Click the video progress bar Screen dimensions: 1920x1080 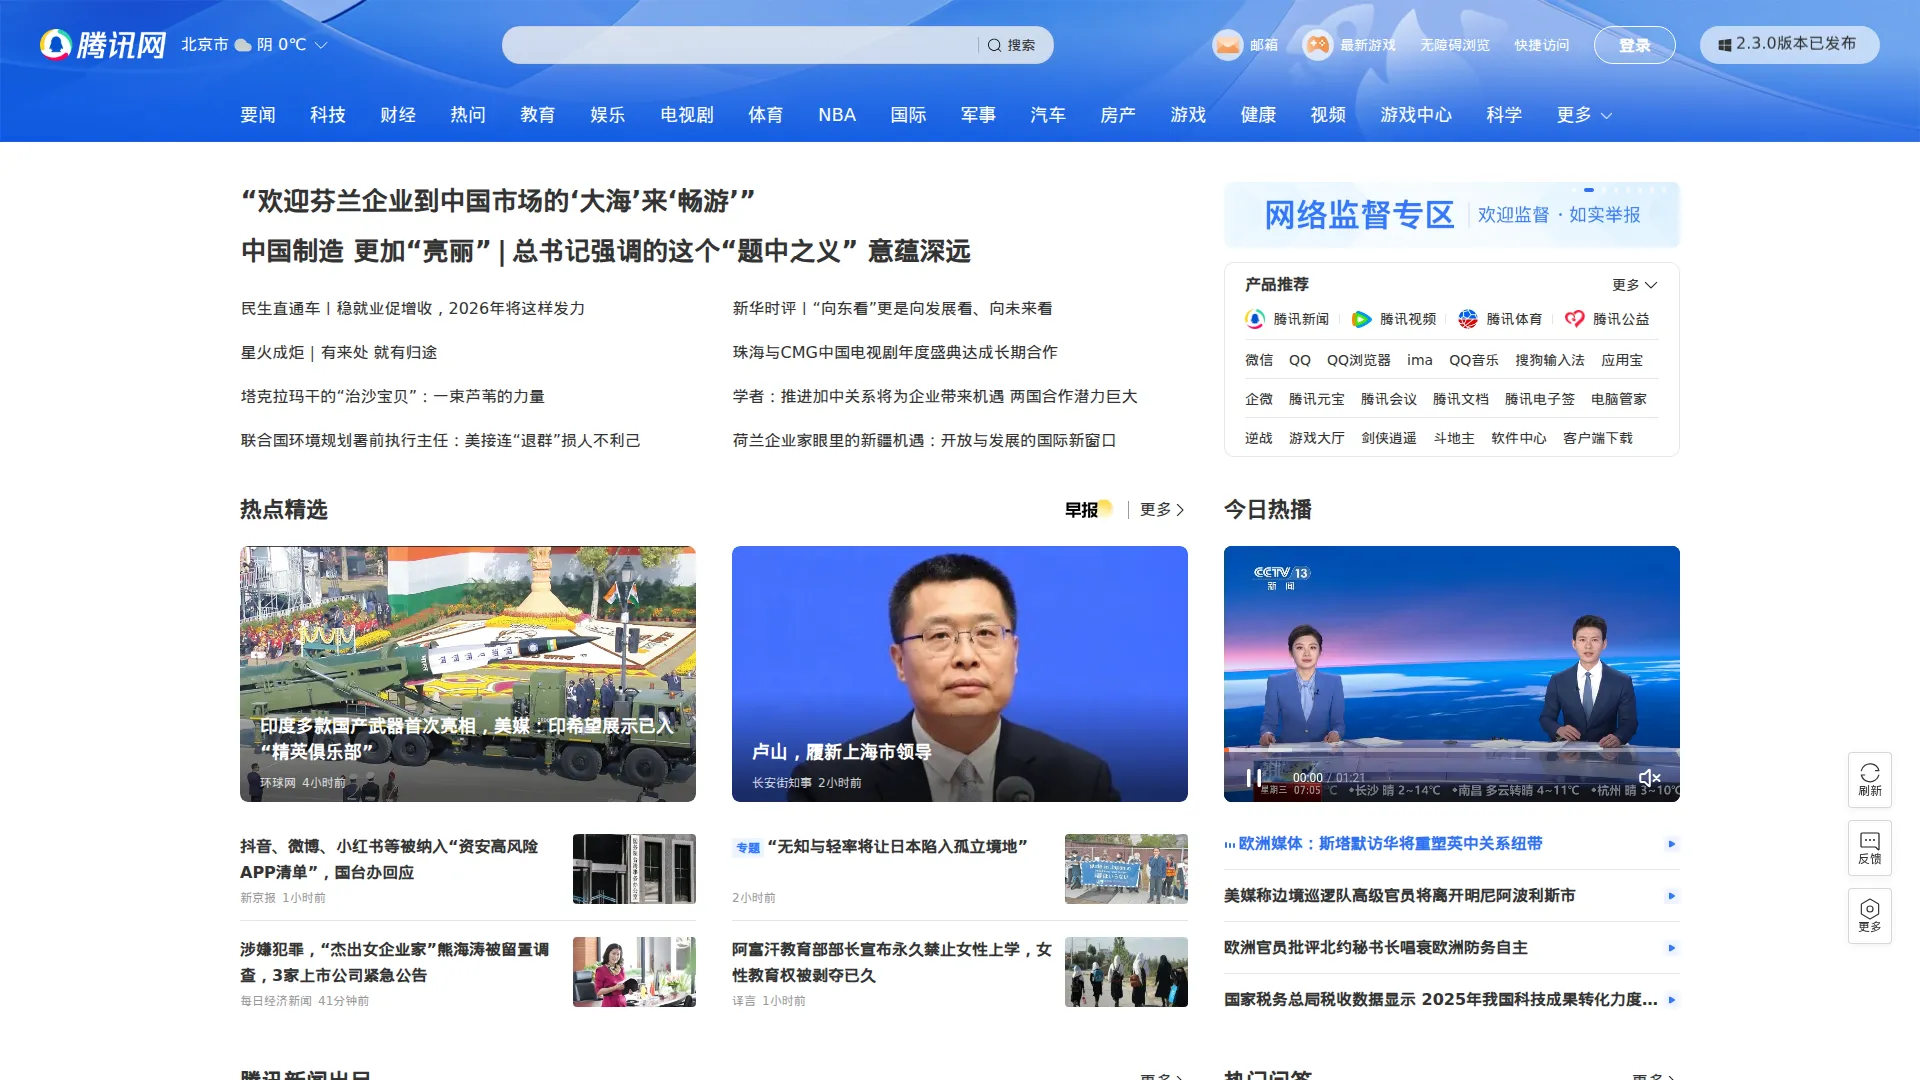1450,750
